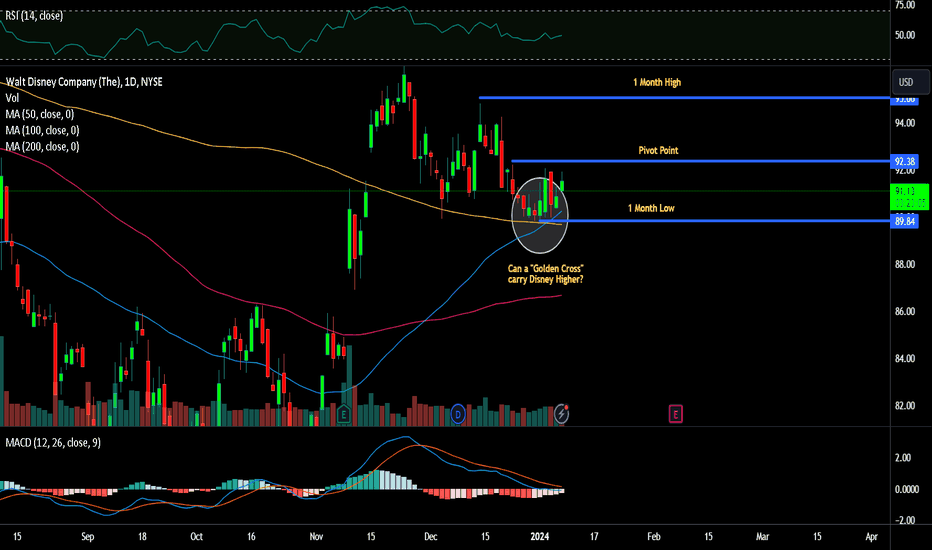Click the 75.00 RSI scale label
The width and height of the screenshot is (932, 550).
coord(905,5)
